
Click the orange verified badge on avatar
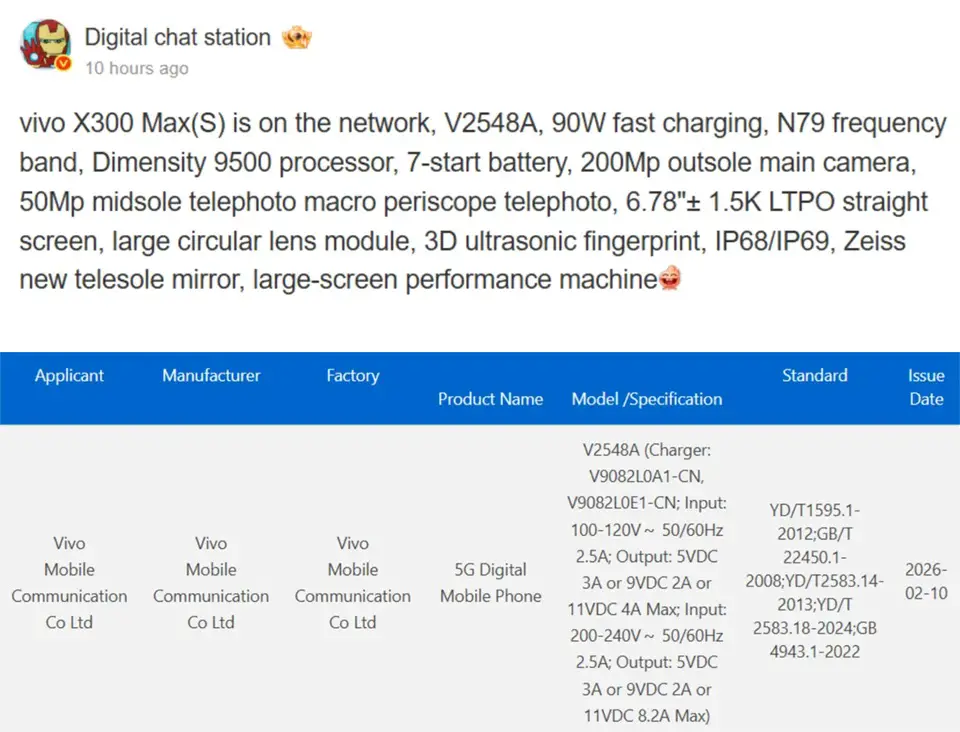(x=64, y=64)
